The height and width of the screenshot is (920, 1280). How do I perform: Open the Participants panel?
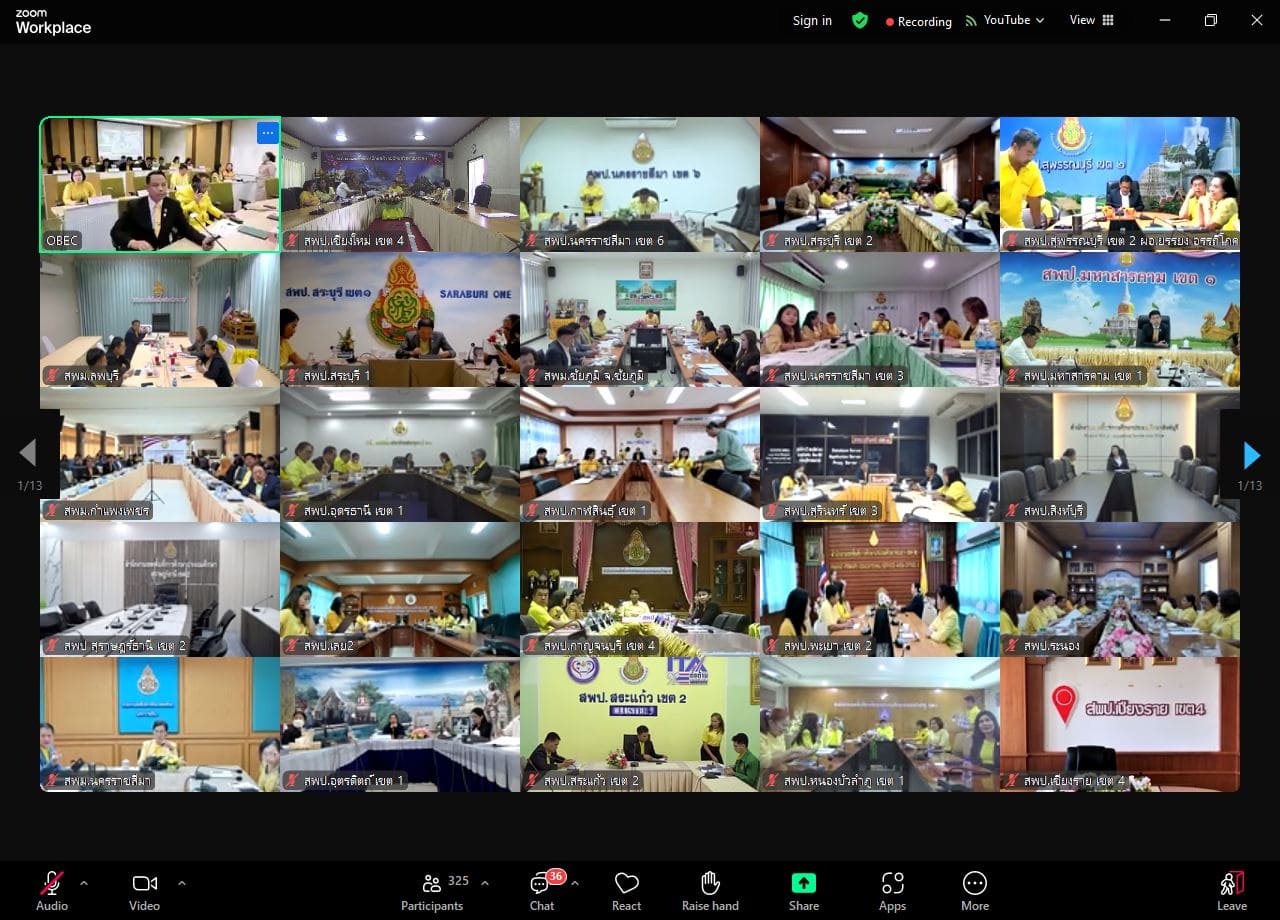point(432,890)
